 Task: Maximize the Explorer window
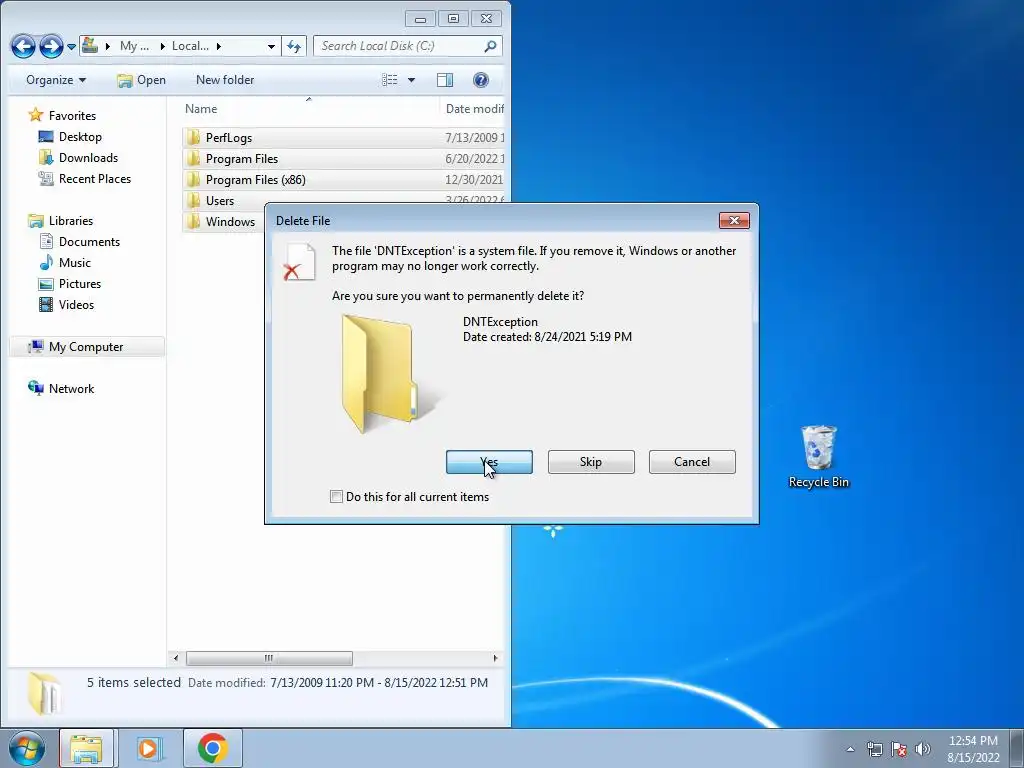(x=453, y=18)
